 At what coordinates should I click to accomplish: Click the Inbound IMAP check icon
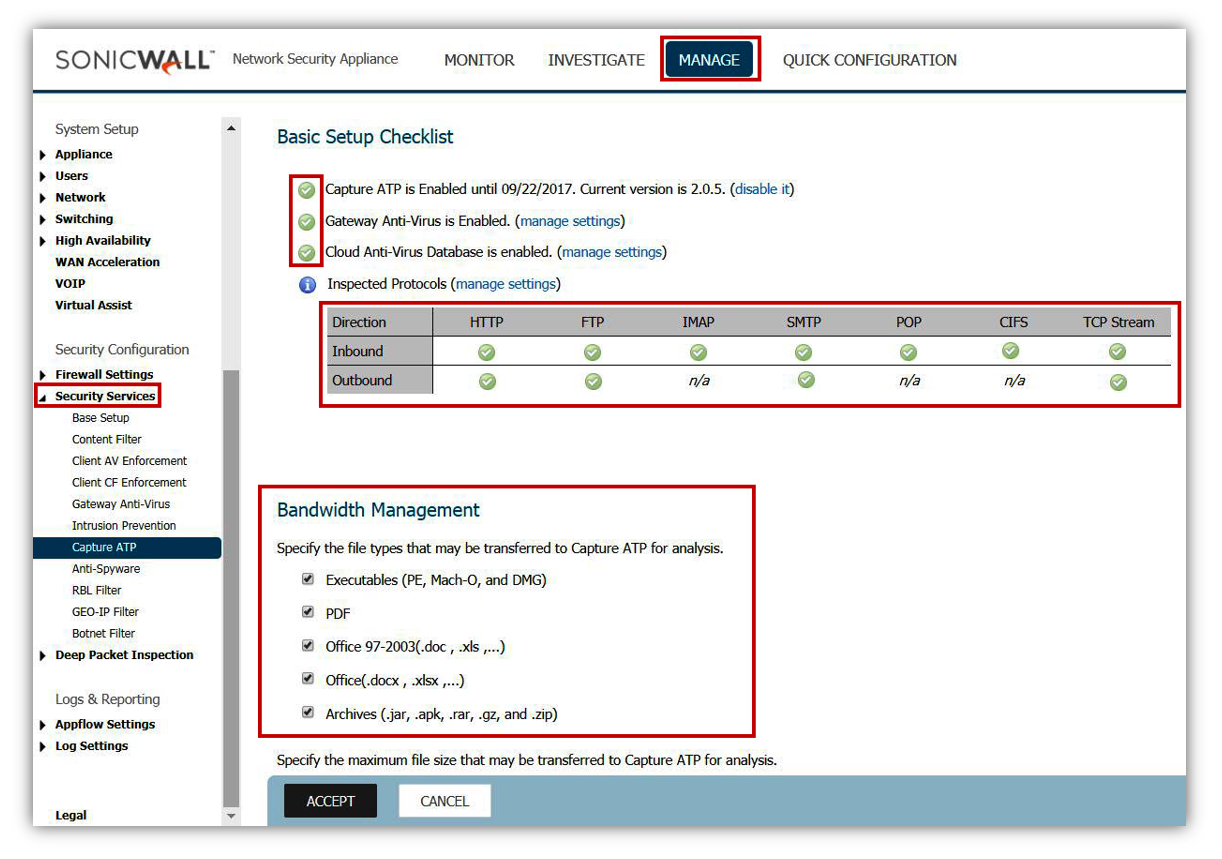click(699, 352)
